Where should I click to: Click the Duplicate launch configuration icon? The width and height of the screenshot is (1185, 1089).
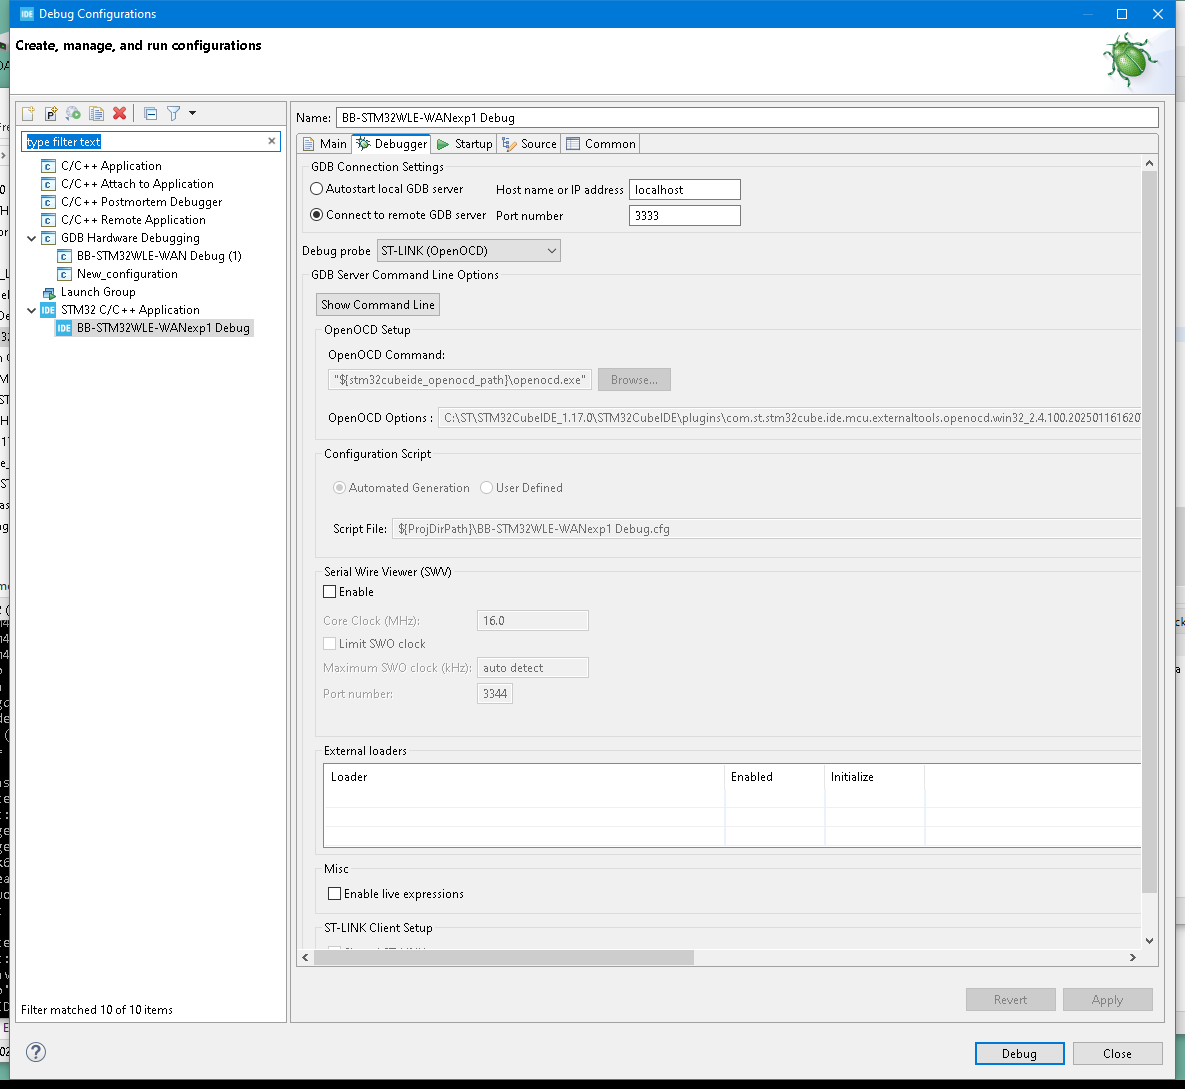click(96, 113)
